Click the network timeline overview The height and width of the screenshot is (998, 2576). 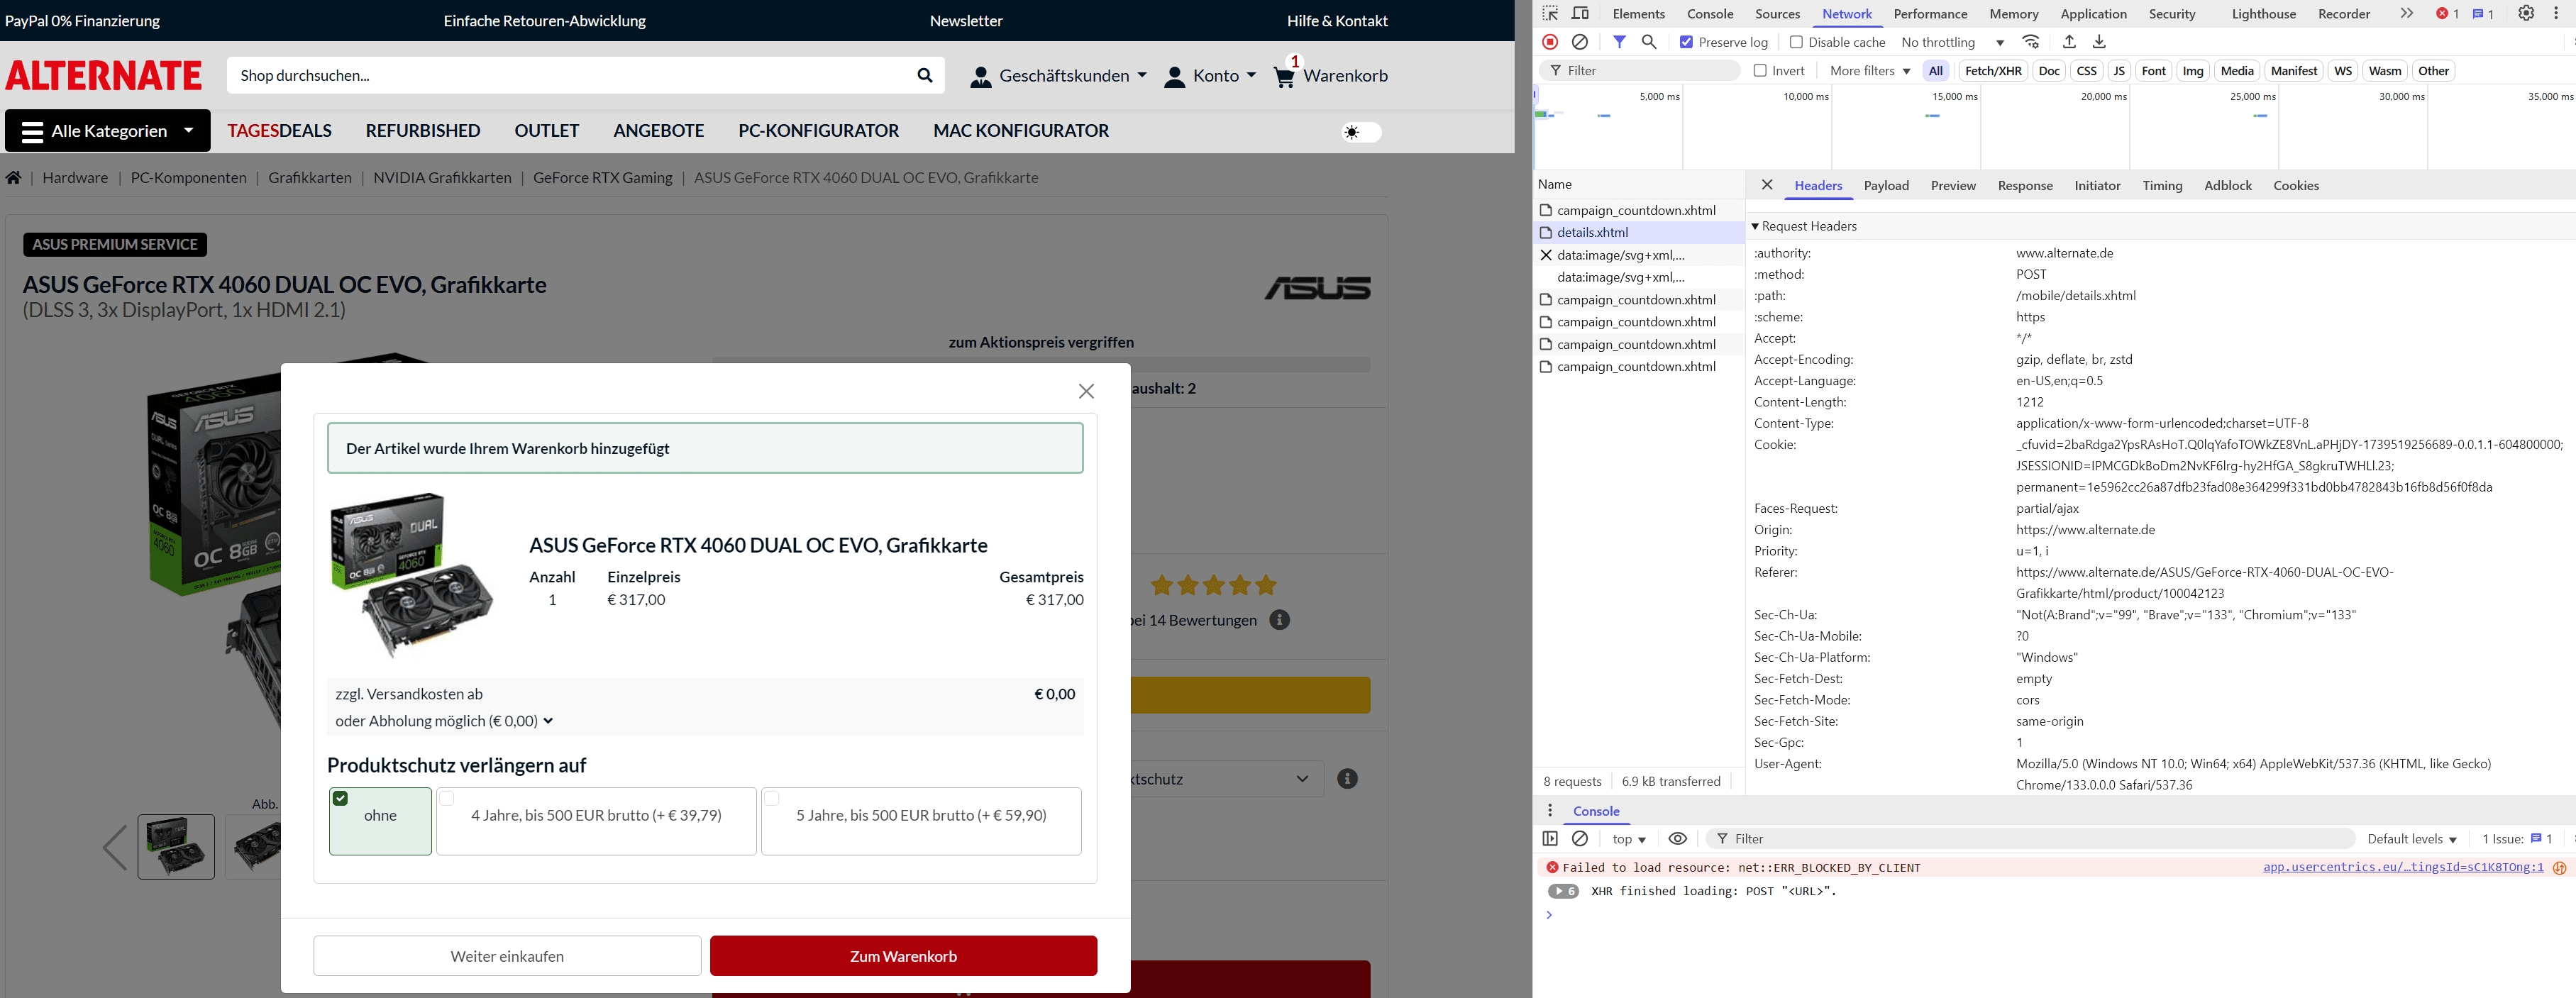(x=2054, y=128)
